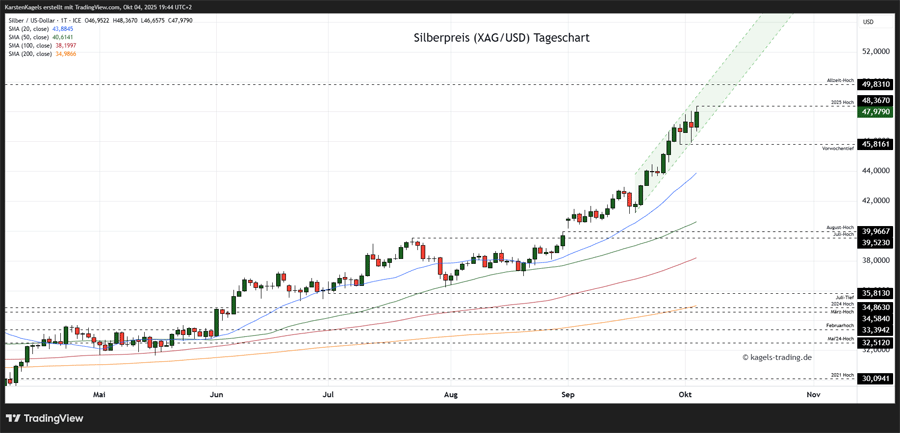Image resolution: width=900 pixels, height=433 pixels.
Task: Click the TradingView logo icon
Action: coord(14,418)
